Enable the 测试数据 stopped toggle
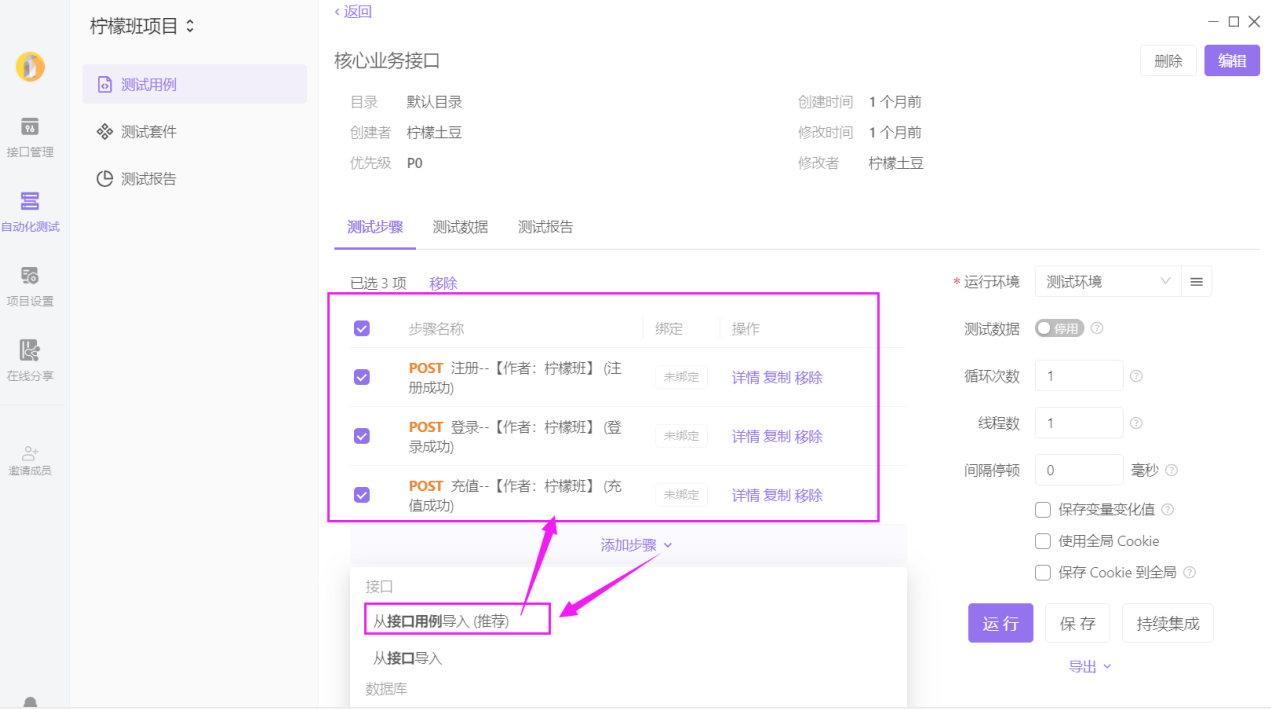 click(1059, 328)
